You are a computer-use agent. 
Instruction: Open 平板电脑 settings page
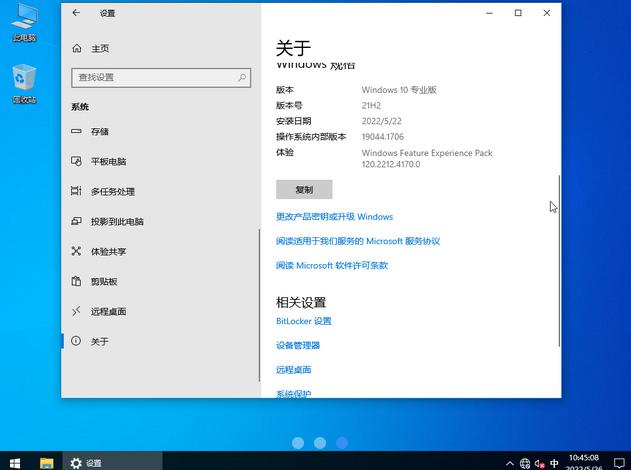161,161
